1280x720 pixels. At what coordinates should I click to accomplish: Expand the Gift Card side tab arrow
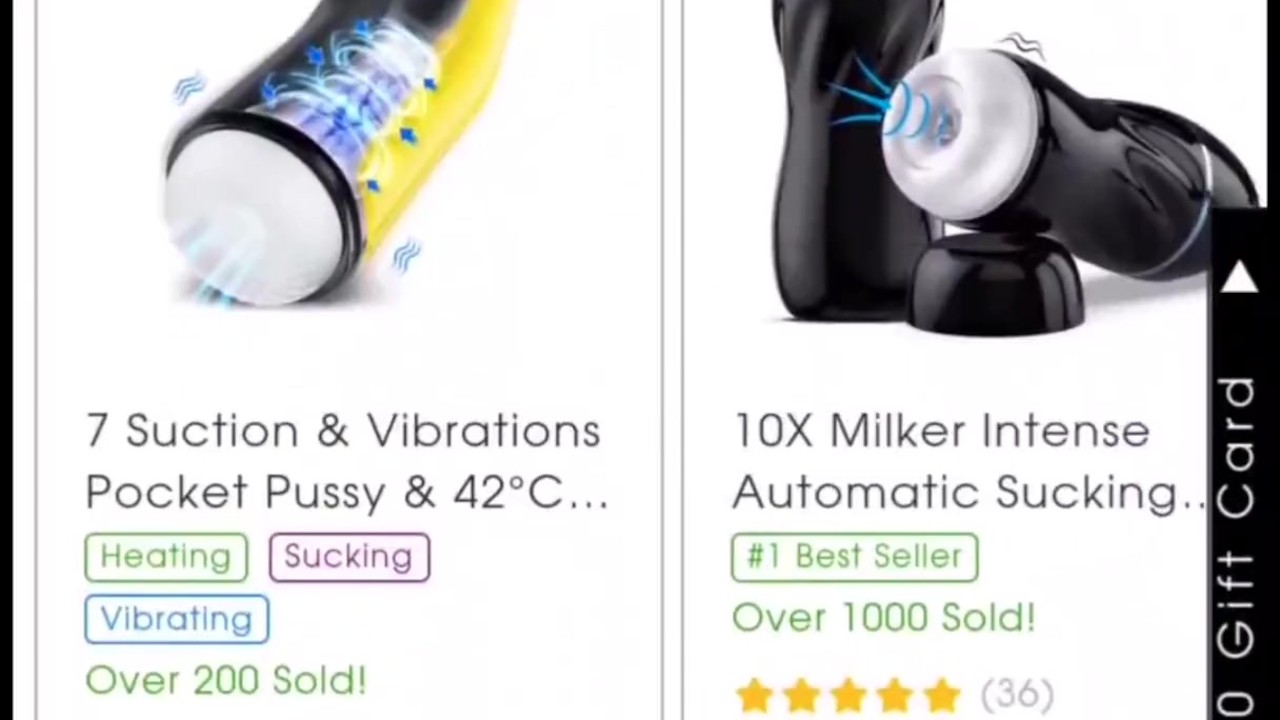(1239, 277)
